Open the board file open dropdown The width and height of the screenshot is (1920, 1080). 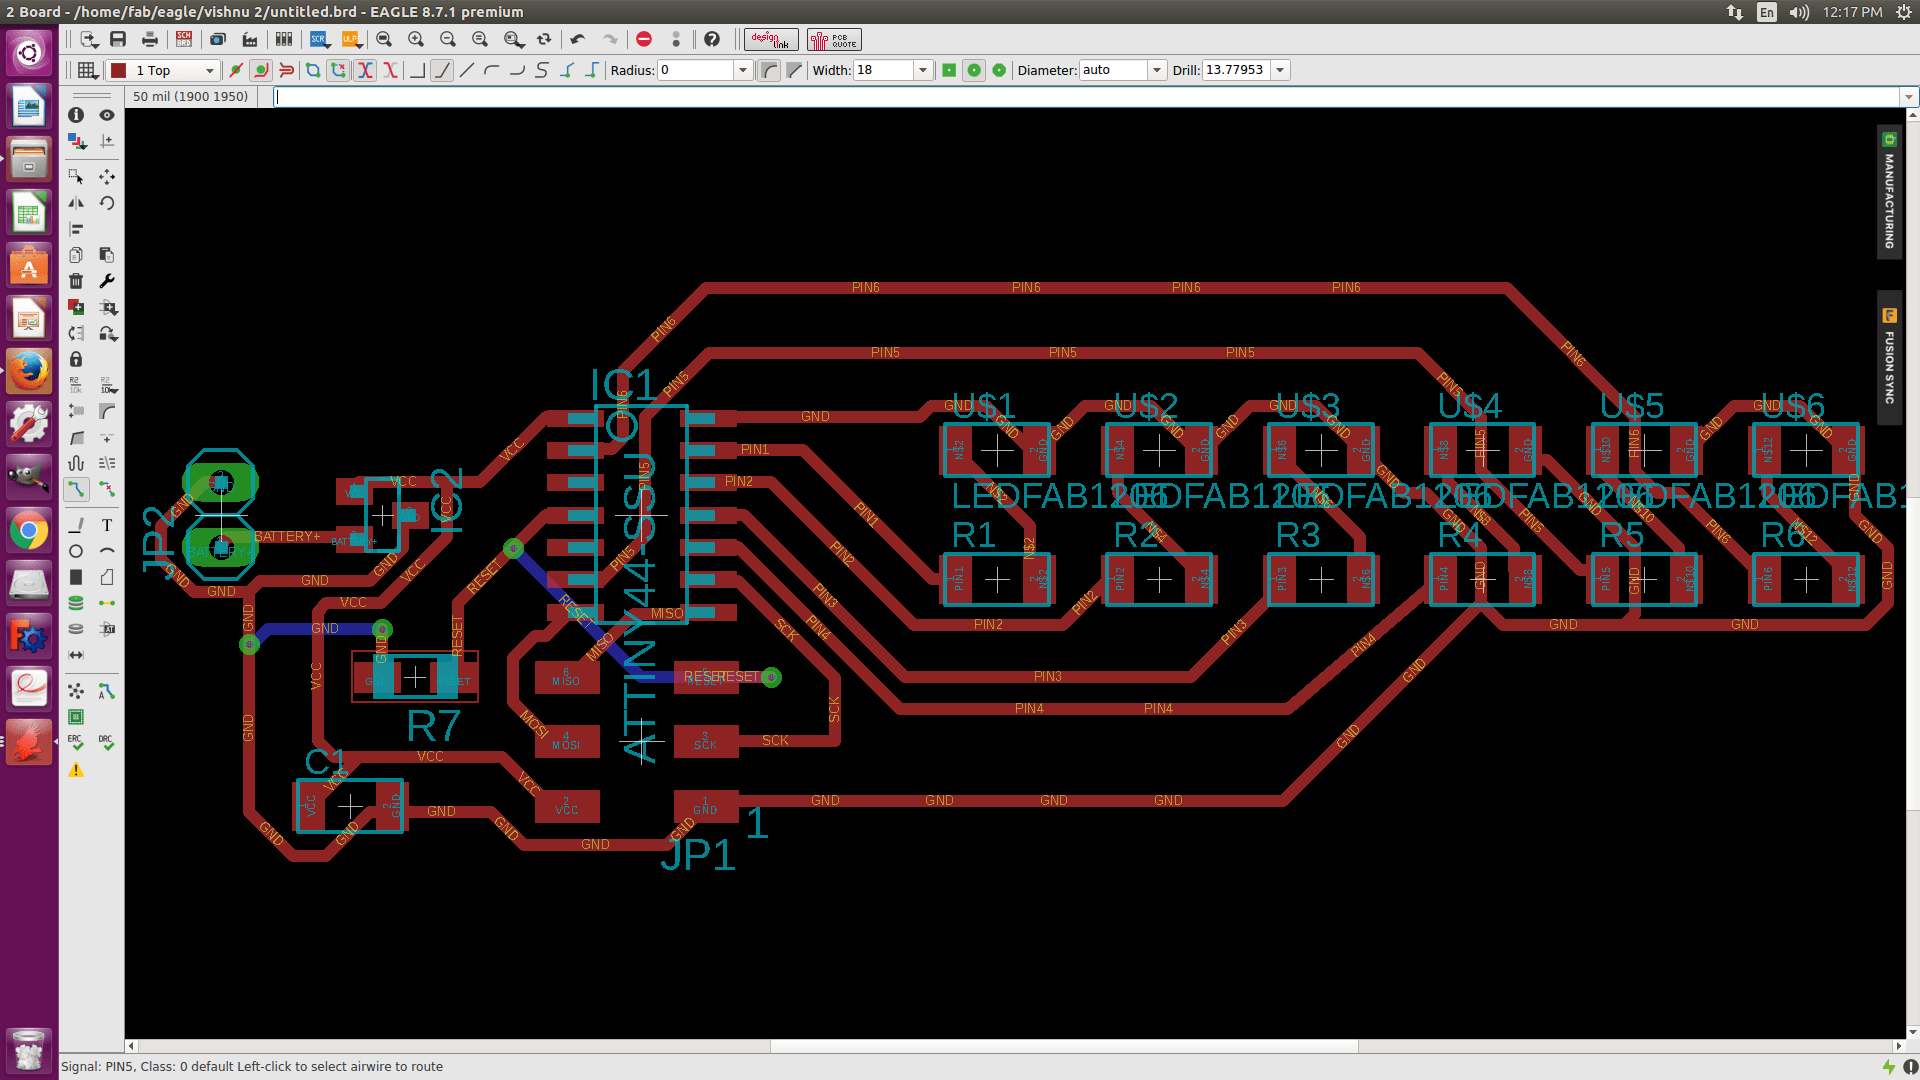tap(89, 39)
